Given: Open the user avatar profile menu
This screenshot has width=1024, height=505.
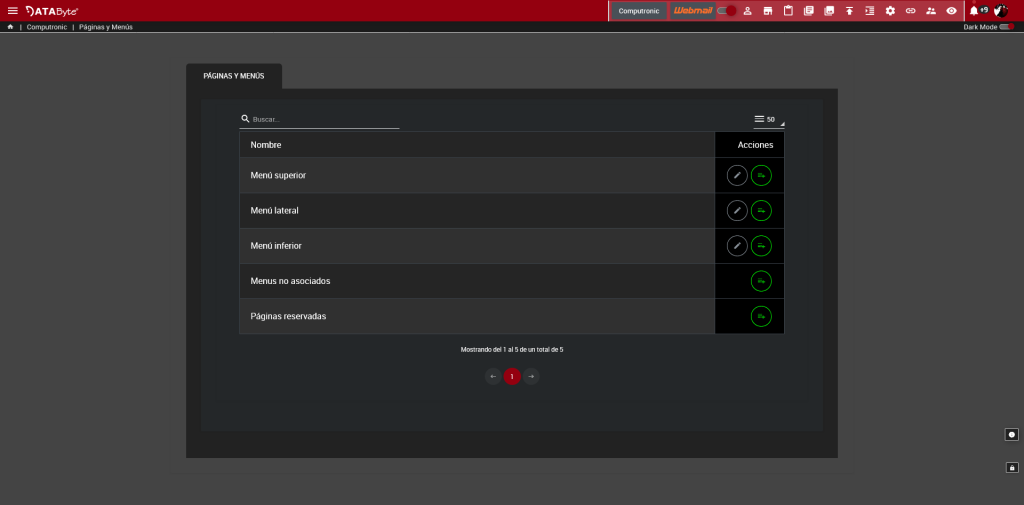Looking at the screenshot, I should click(1000, 11).
